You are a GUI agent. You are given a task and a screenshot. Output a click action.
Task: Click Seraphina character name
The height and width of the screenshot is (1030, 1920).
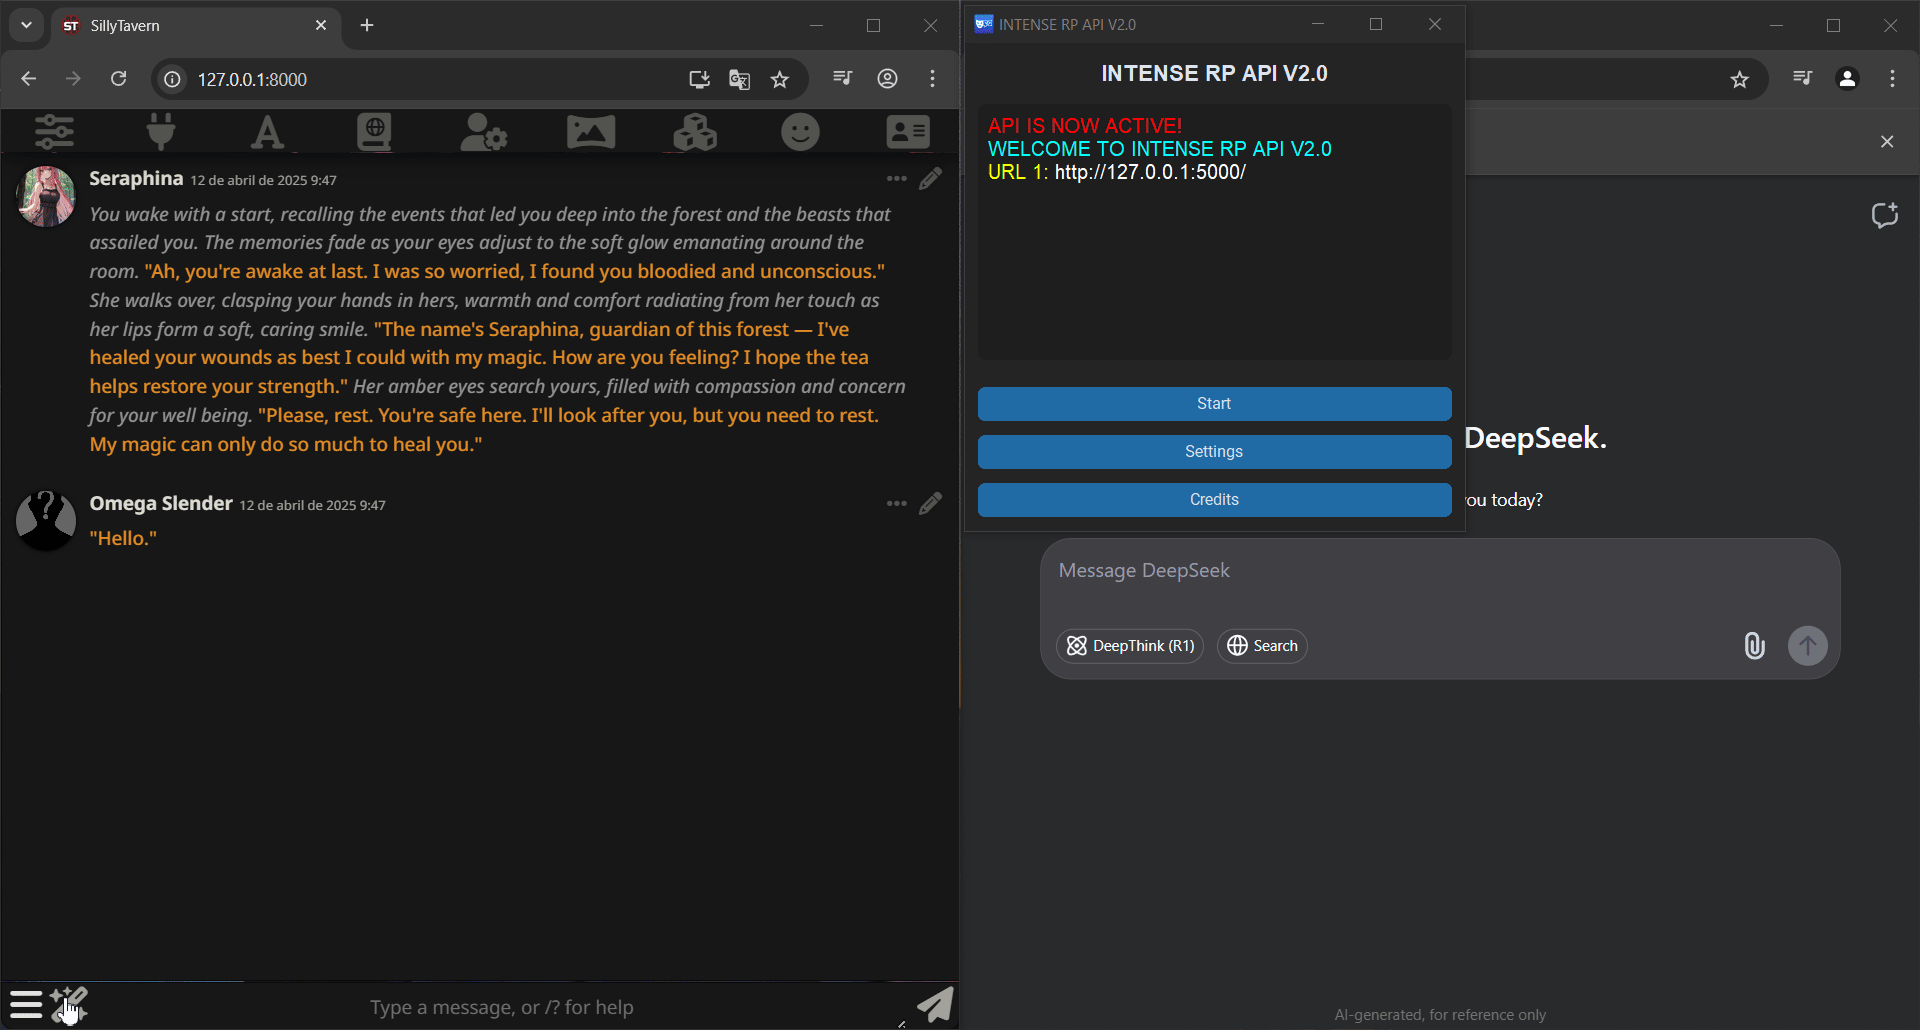[136, 179]
